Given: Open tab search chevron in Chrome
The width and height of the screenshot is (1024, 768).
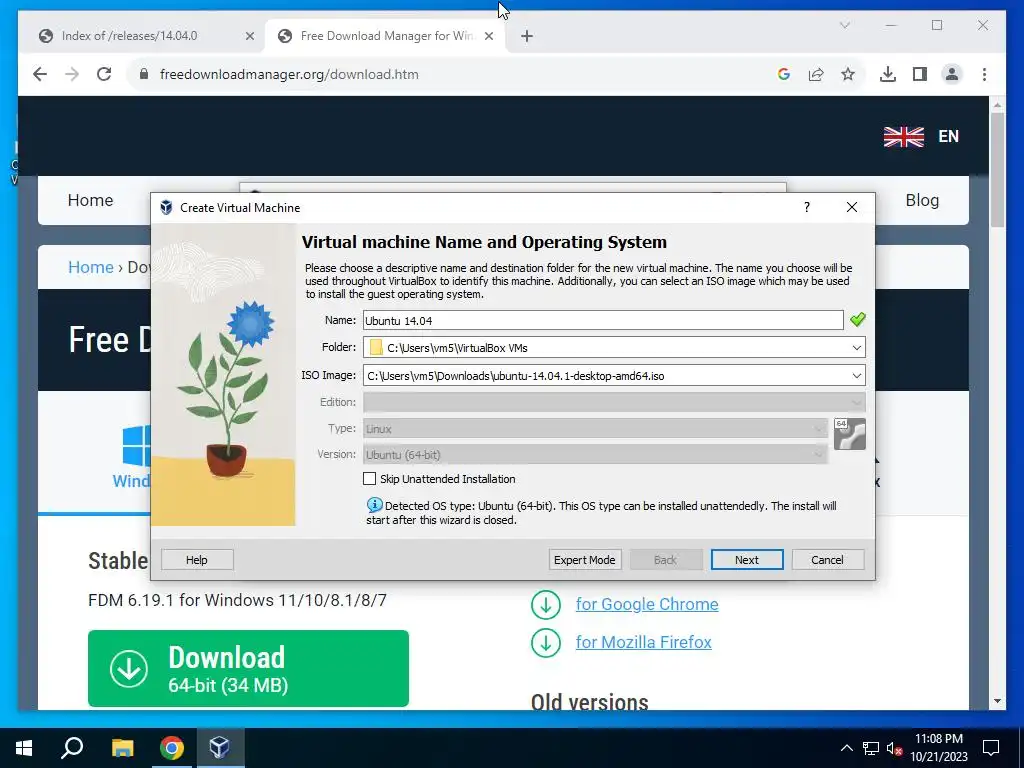Looking at the screenshot, I should [844, 25].
